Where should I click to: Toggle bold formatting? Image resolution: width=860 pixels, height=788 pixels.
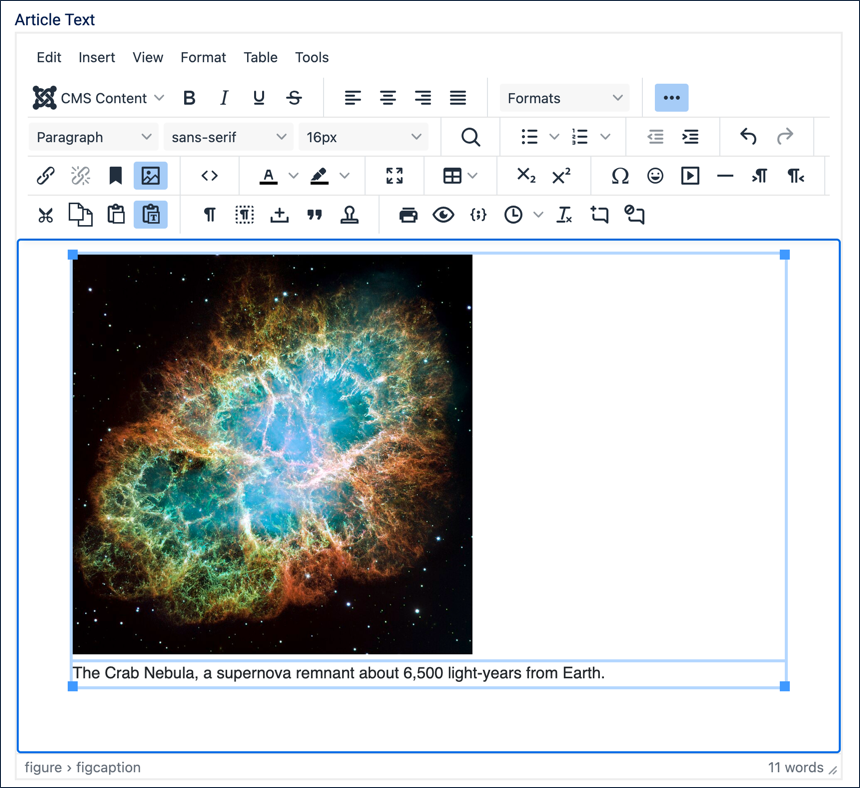coord(189,98)
